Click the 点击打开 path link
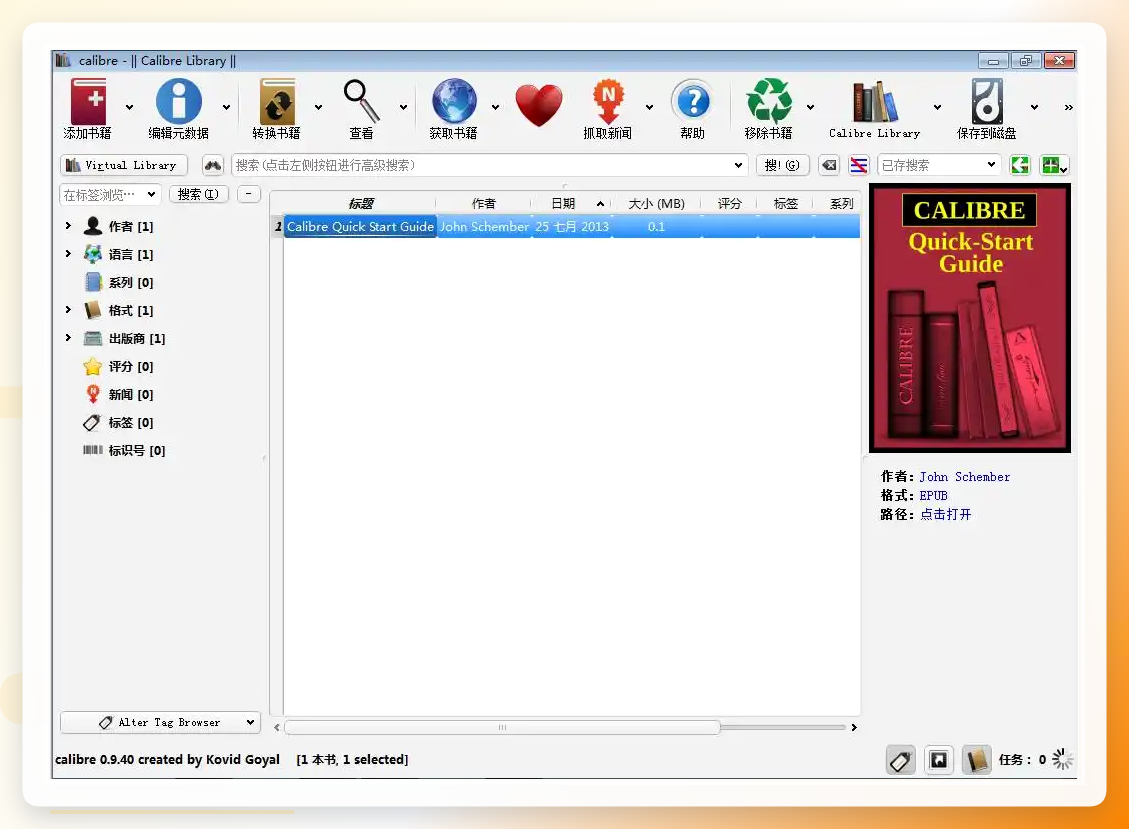1129x829 pixels. pos(945,514)
